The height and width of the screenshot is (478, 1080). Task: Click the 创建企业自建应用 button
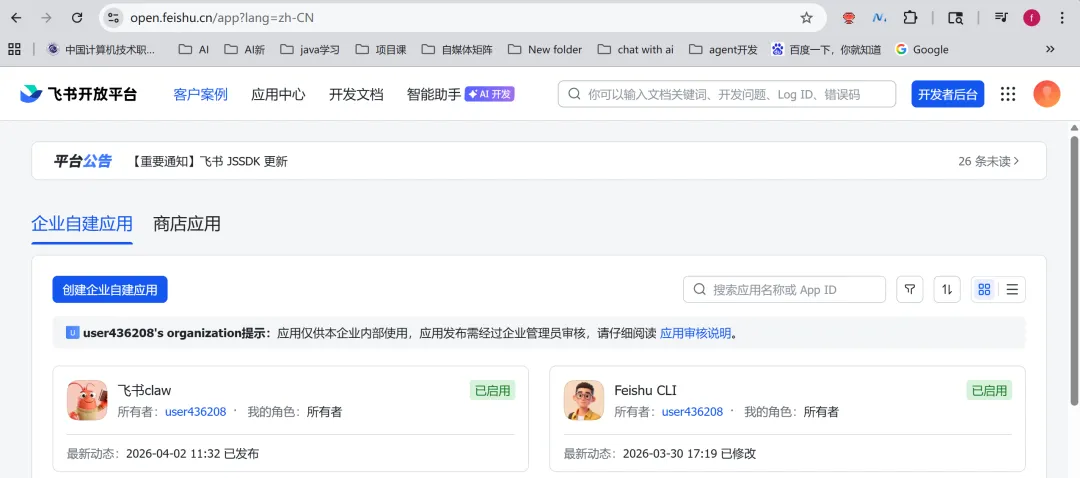(x=110, y=289)
